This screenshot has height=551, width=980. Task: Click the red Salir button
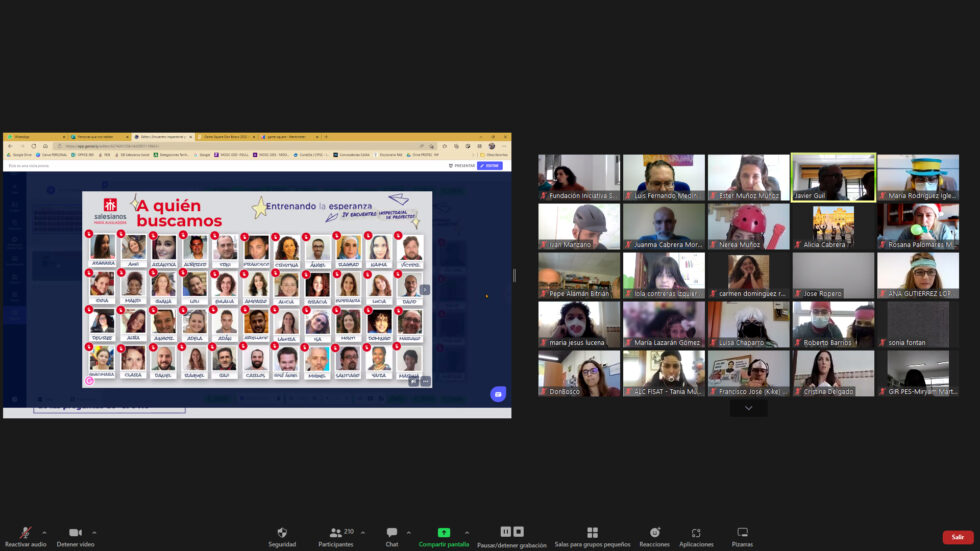click(x=957, y=537)
